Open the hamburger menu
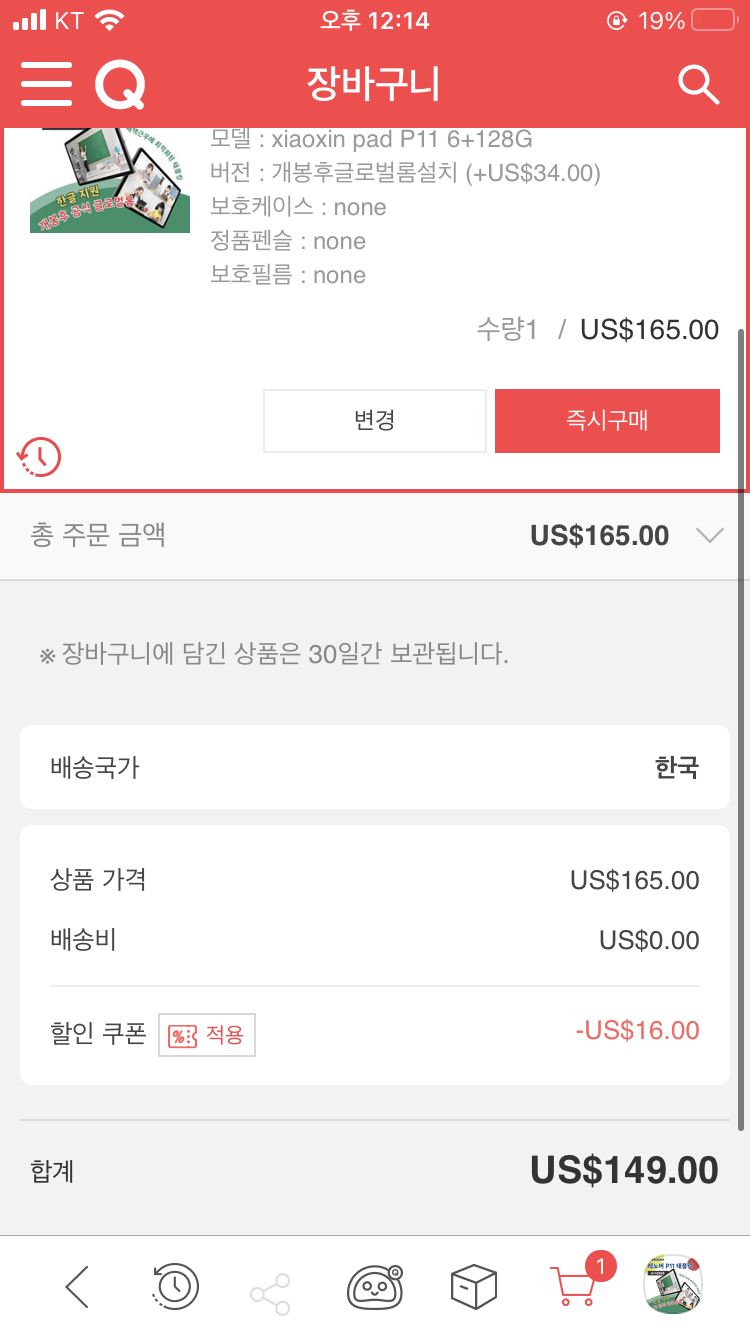The height and width of the screenshot is (1334, 750). [46, 84]
